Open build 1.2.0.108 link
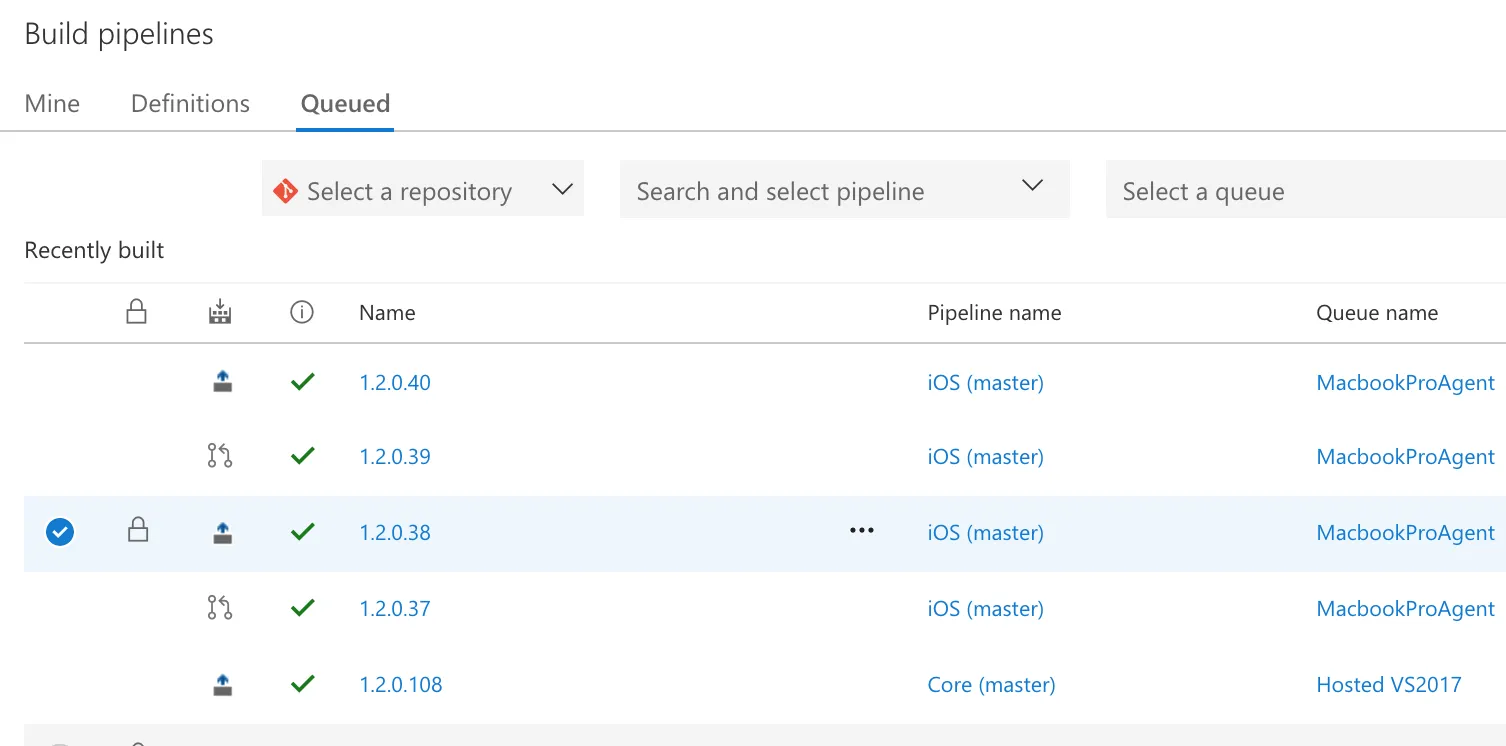The image size is (1506, 746). [401, 685]
